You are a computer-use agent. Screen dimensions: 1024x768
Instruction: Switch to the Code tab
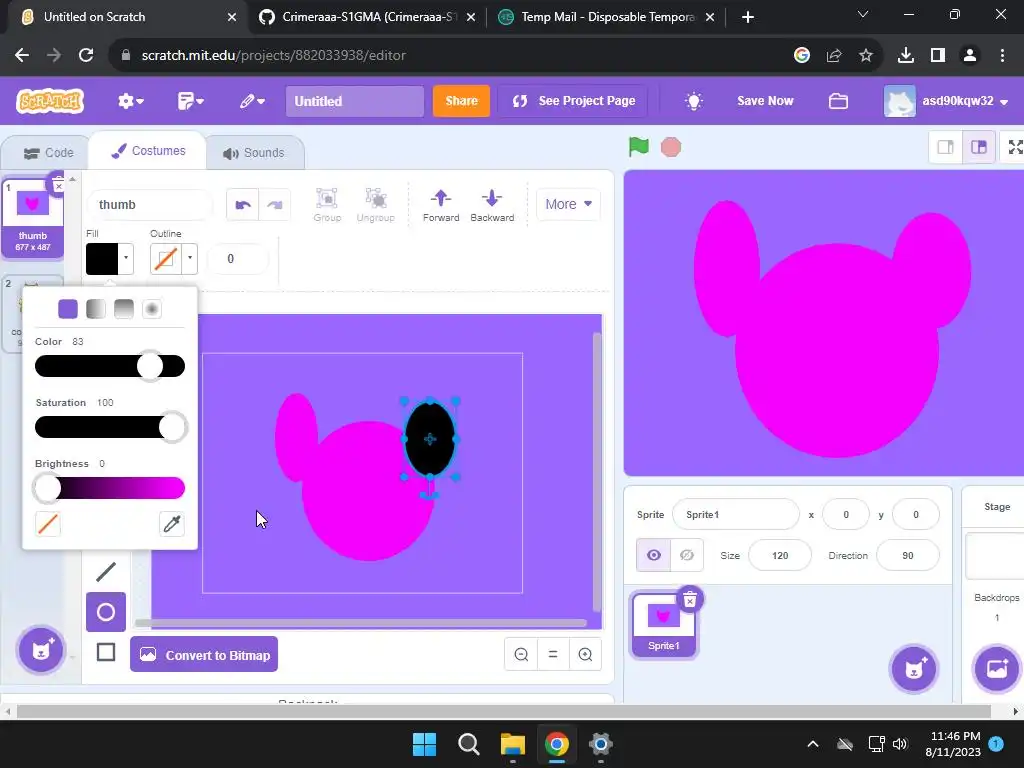pyautogui.click(x=48, y=153)
